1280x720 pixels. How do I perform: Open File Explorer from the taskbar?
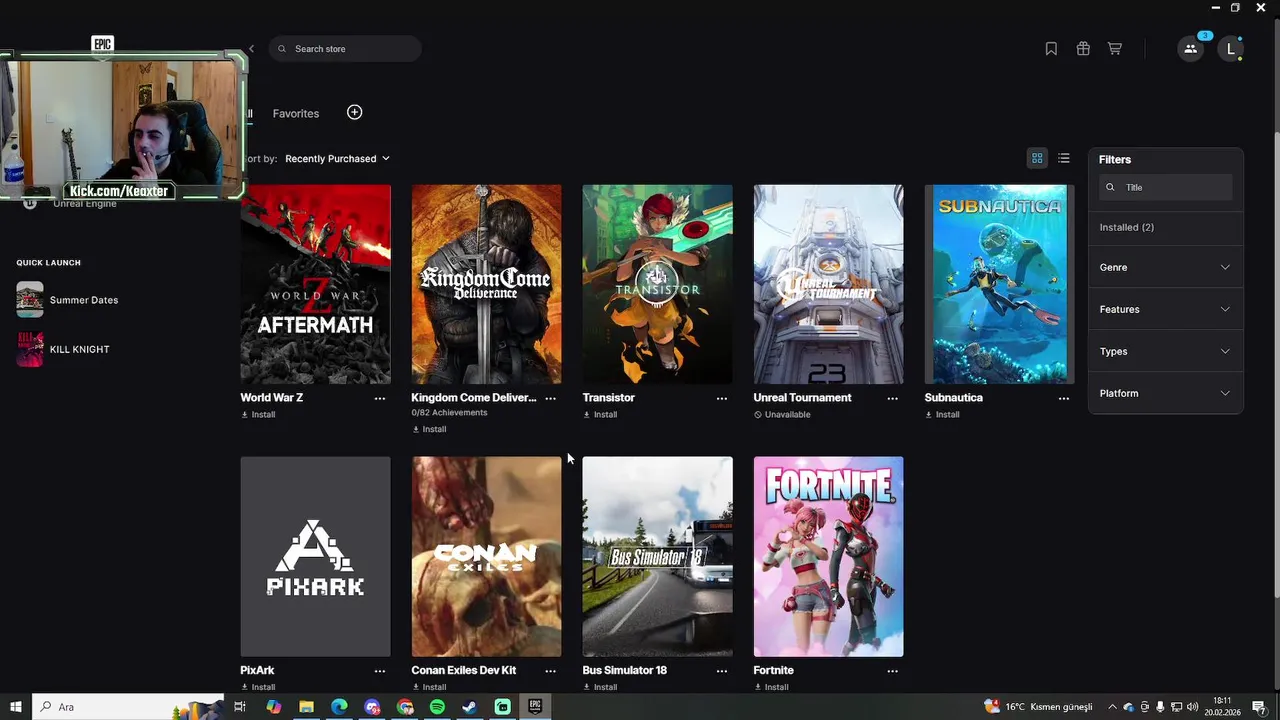(306, 707)
